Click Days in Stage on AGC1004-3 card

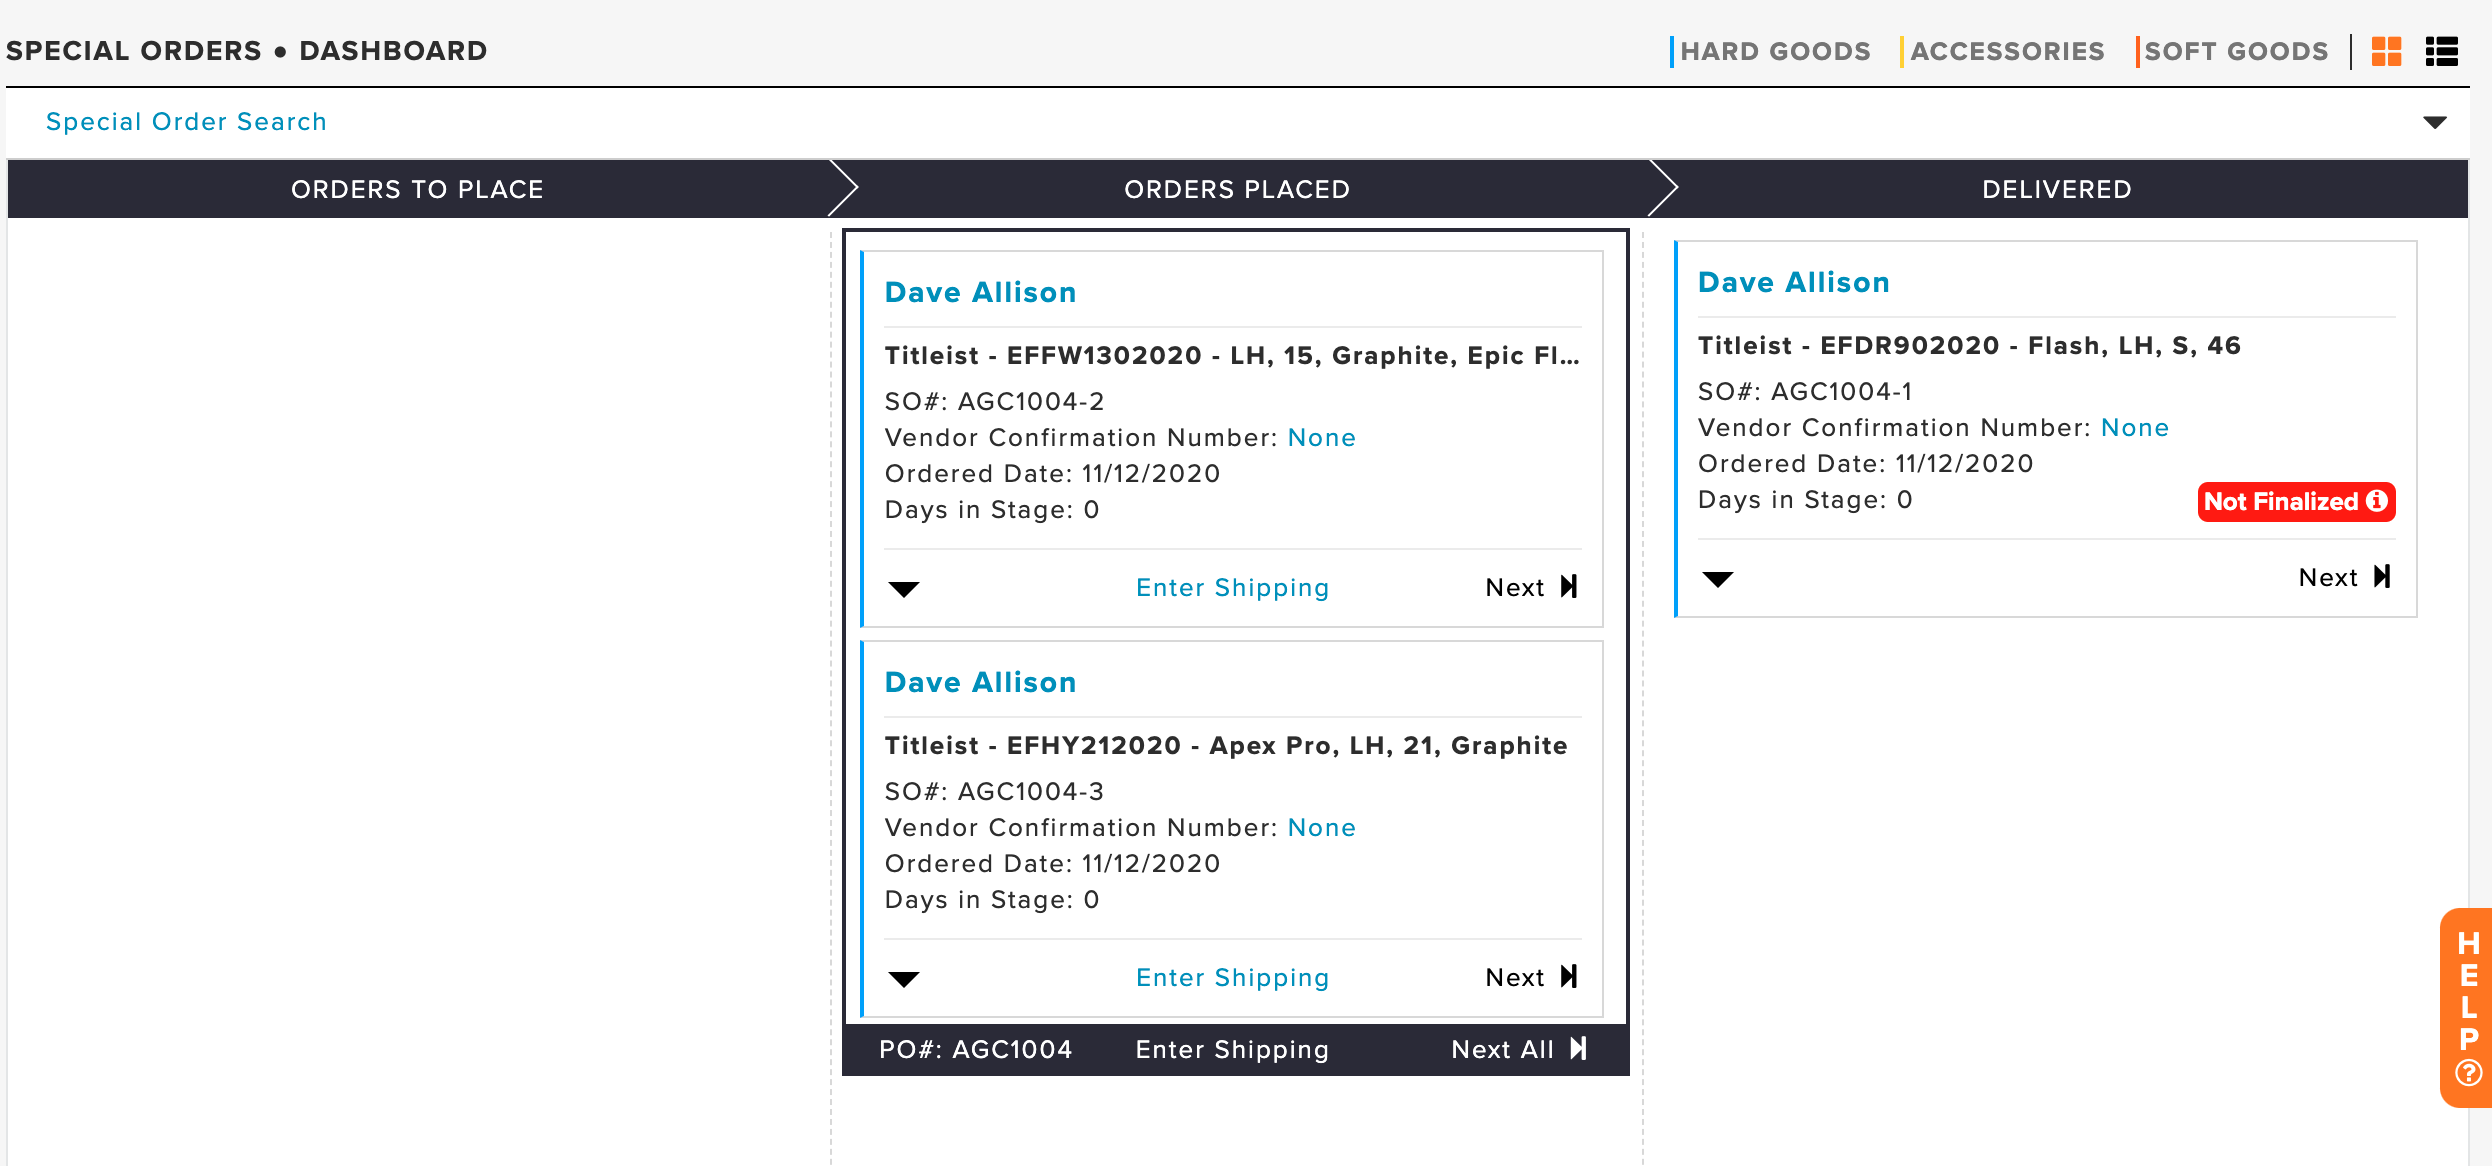(992, 899)
